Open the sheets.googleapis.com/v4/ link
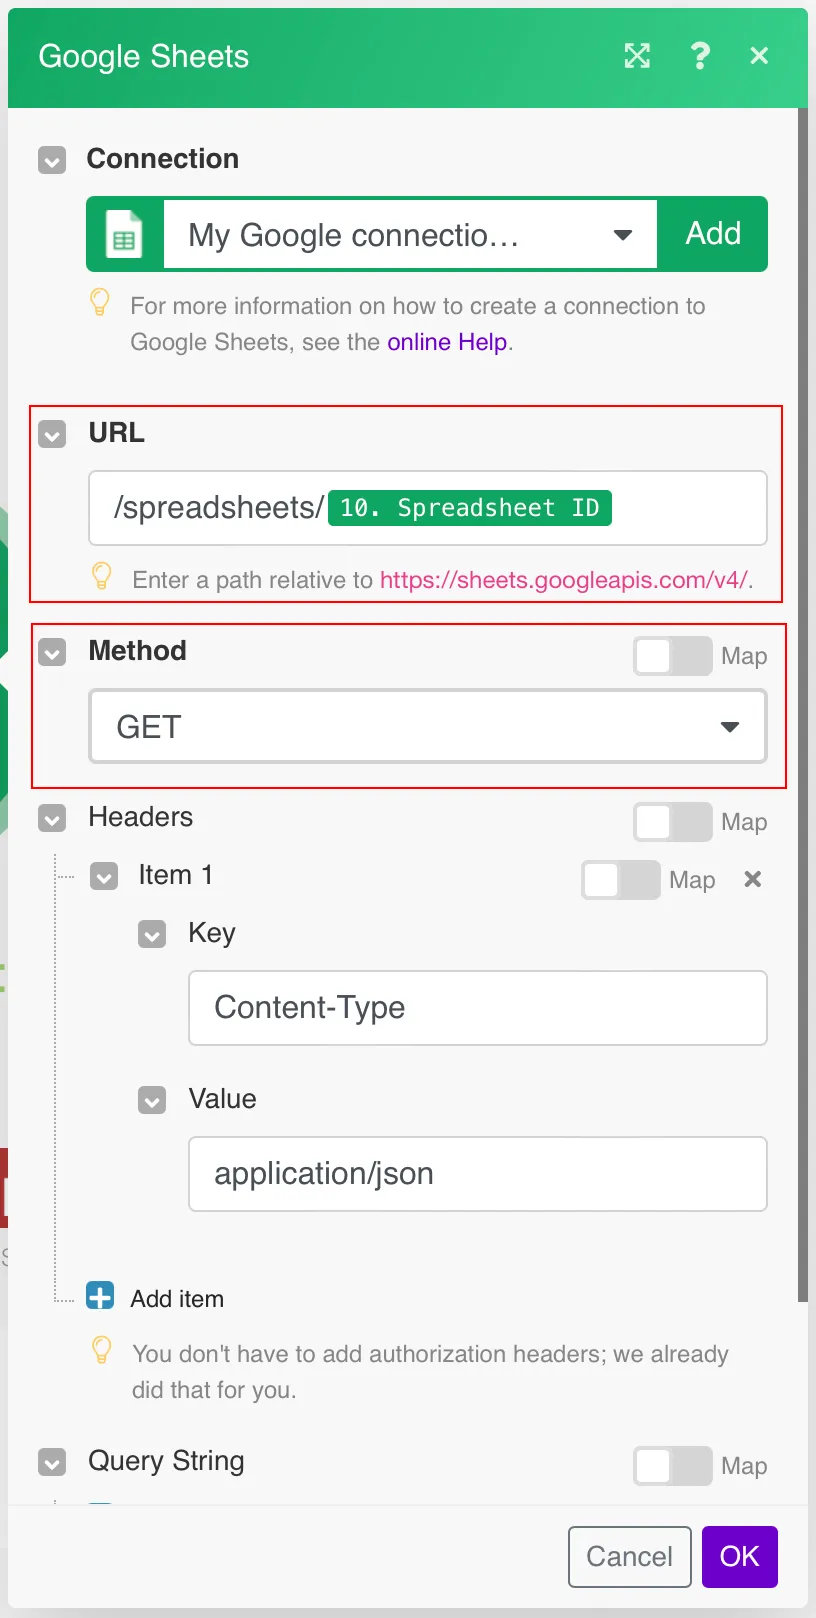 pos(564,580)
